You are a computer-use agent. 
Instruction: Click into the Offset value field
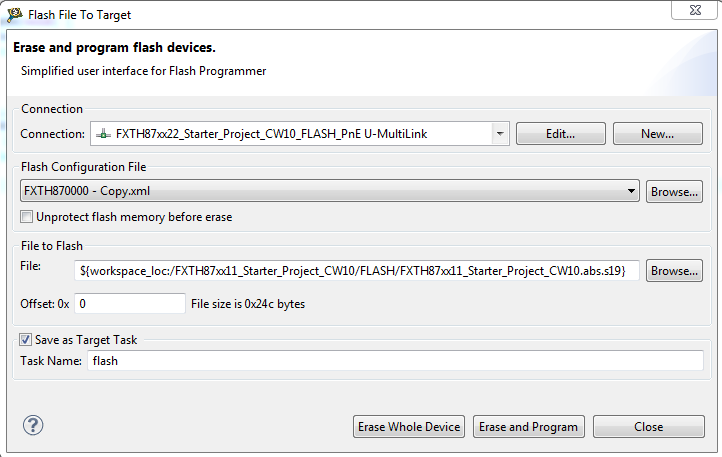[x=130, y=304]
